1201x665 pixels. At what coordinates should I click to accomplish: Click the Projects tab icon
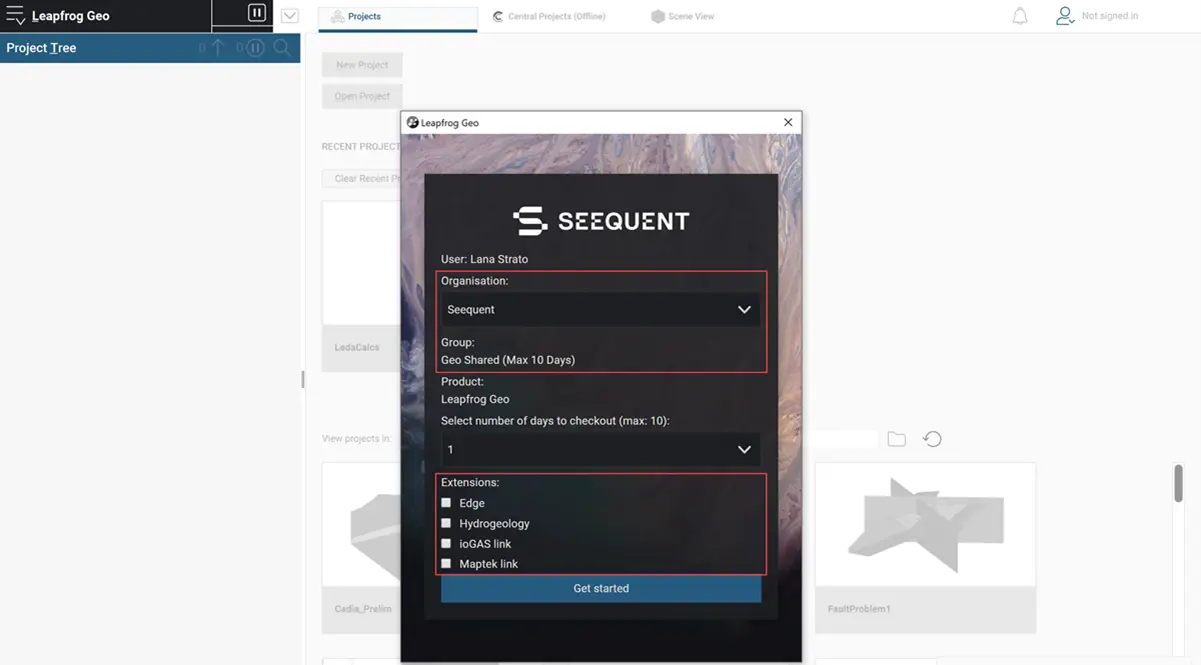coord(337,17)
